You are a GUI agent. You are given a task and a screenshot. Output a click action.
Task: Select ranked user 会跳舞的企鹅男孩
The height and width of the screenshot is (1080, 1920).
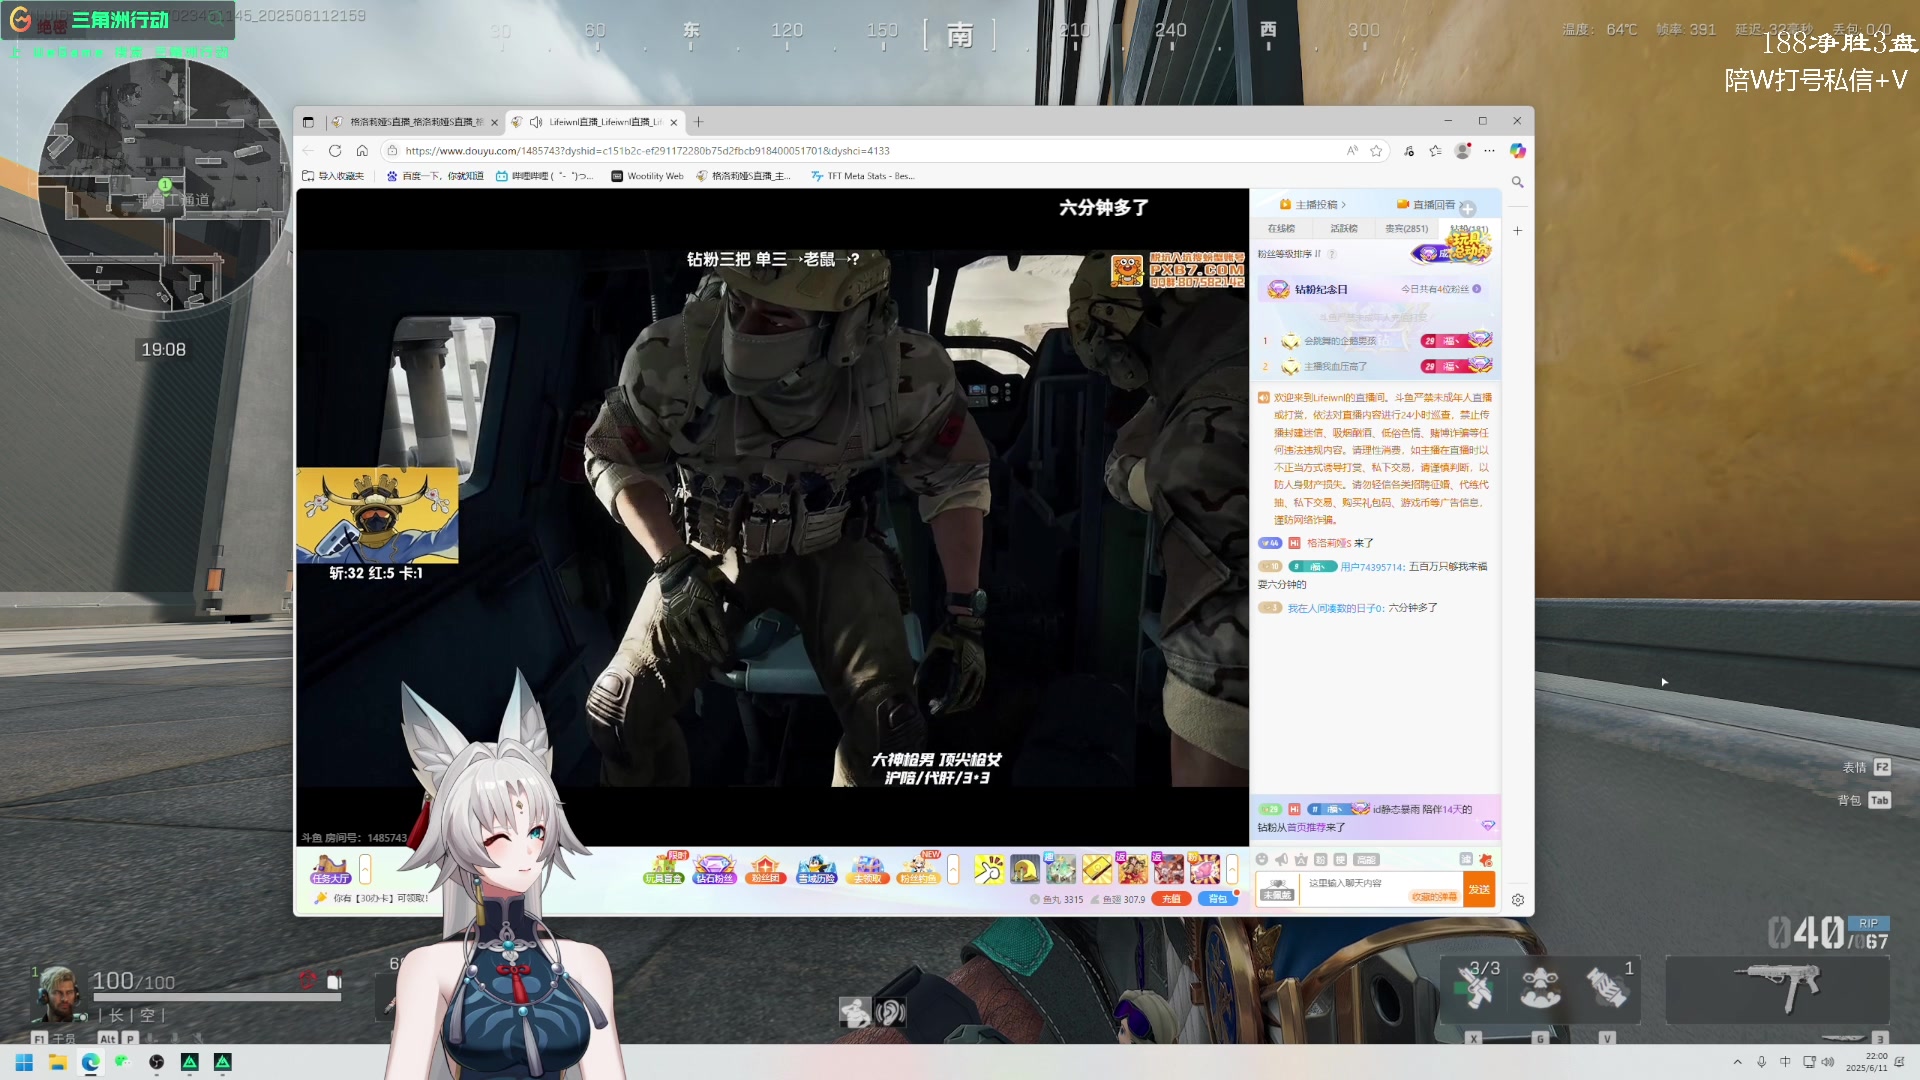click(x=1340, y=341)
